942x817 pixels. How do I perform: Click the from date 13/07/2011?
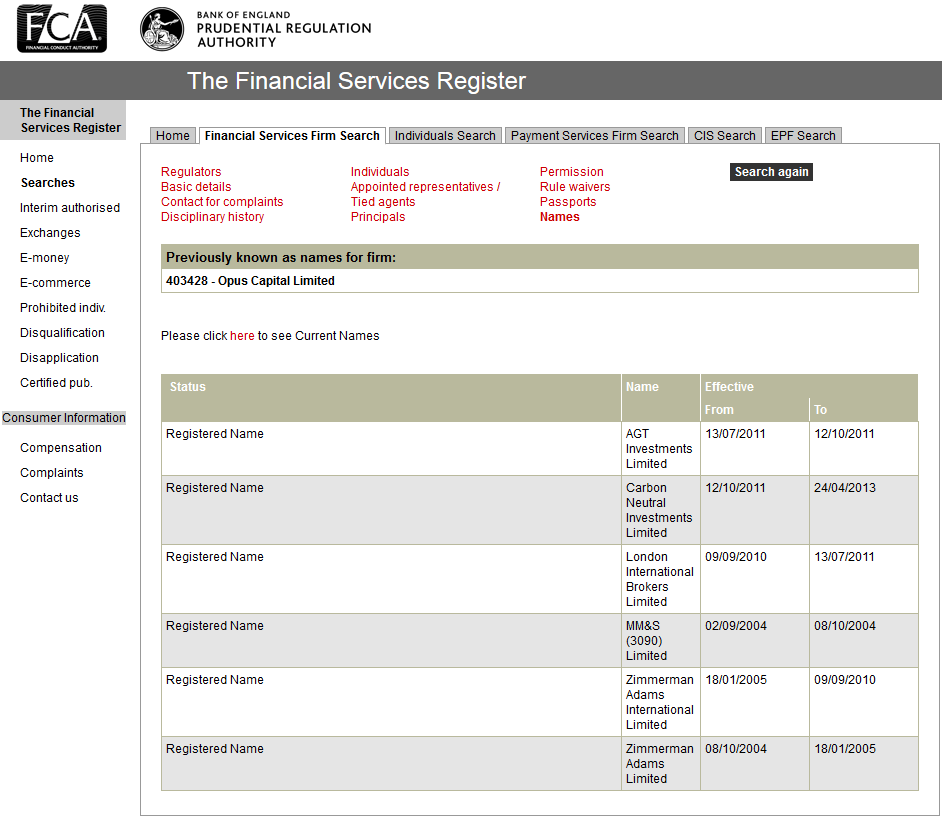tap(735, 434)
